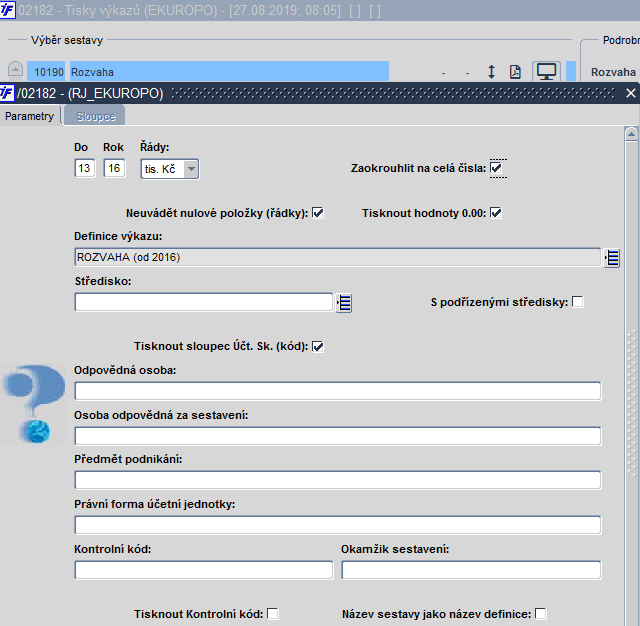The height and width of the screenshot is (626, 640).
Task: Click the Rozvaha label in the Podrobnosti panel
Action: [x=613, y=72]
